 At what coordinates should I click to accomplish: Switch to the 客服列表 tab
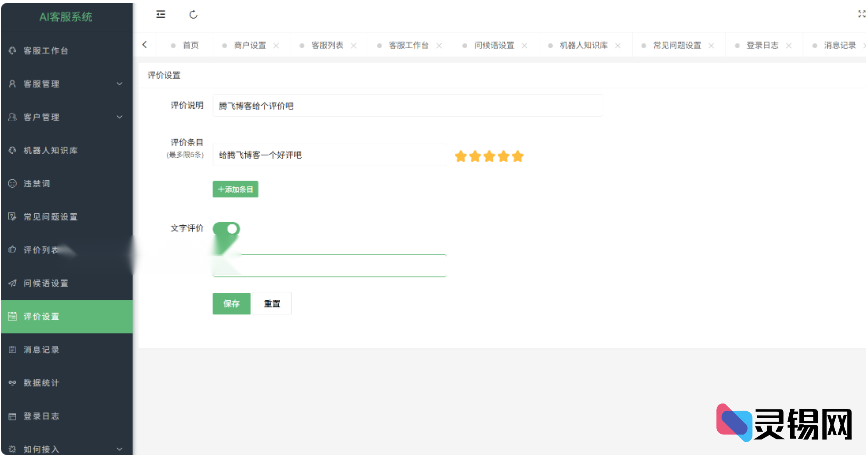tap(327, 45)
